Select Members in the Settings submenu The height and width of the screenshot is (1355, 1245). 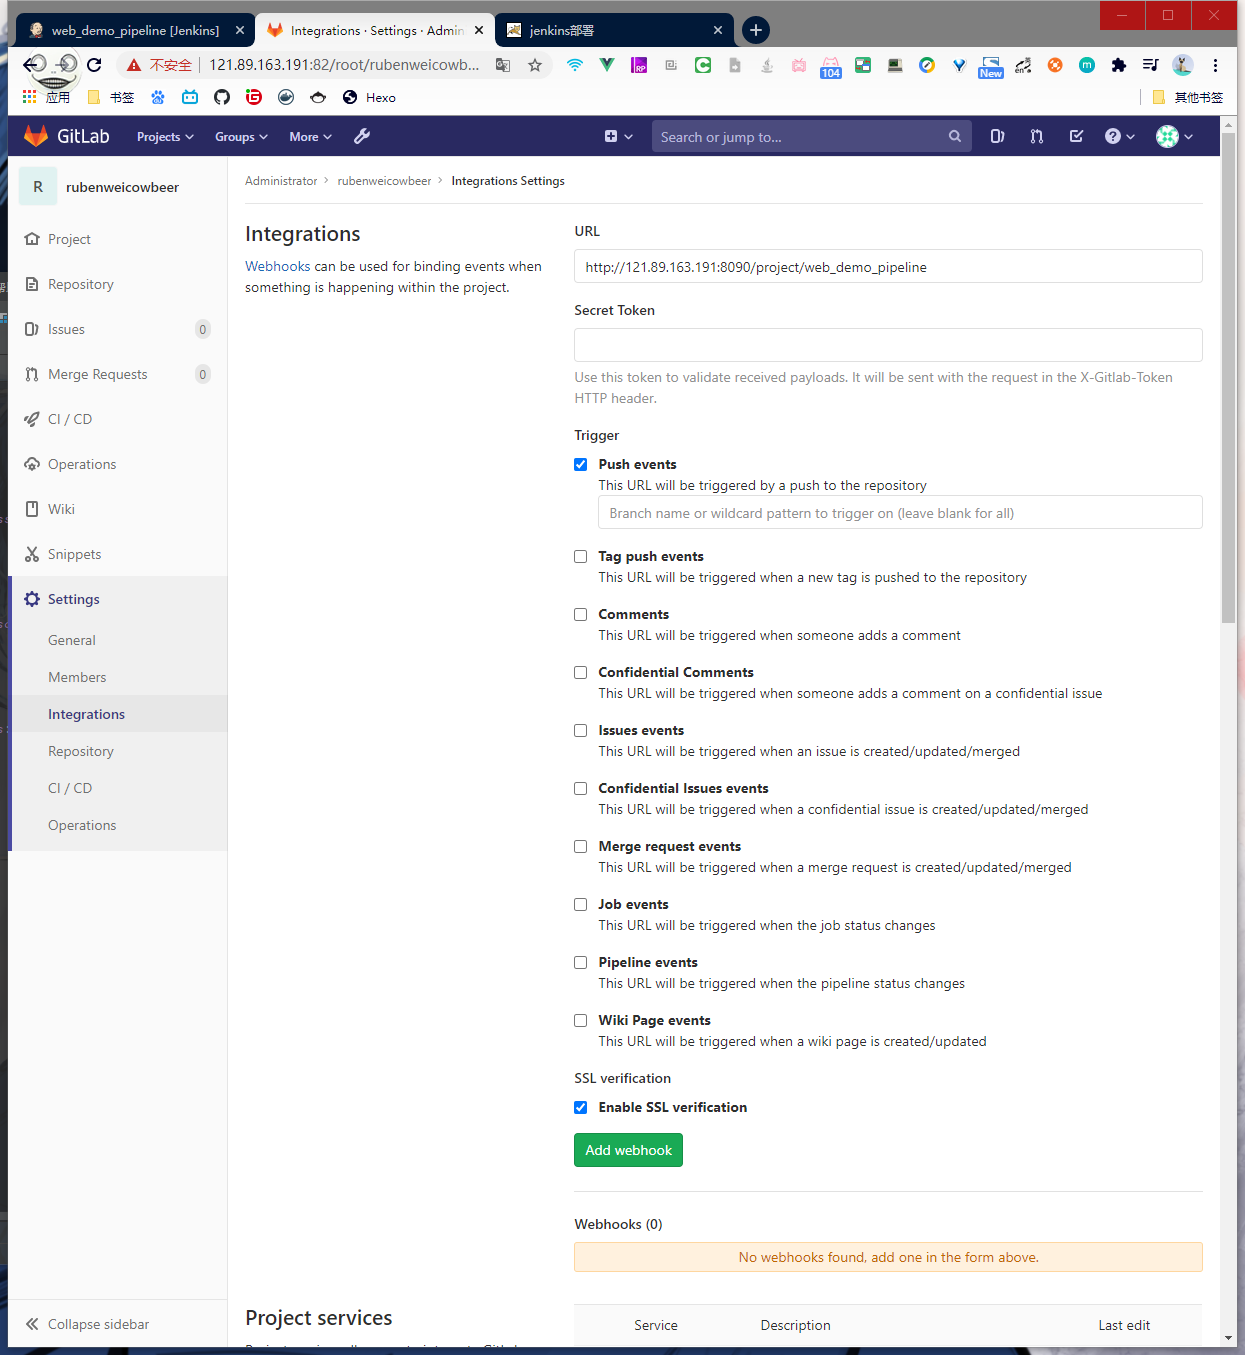[x=77, y=677]
